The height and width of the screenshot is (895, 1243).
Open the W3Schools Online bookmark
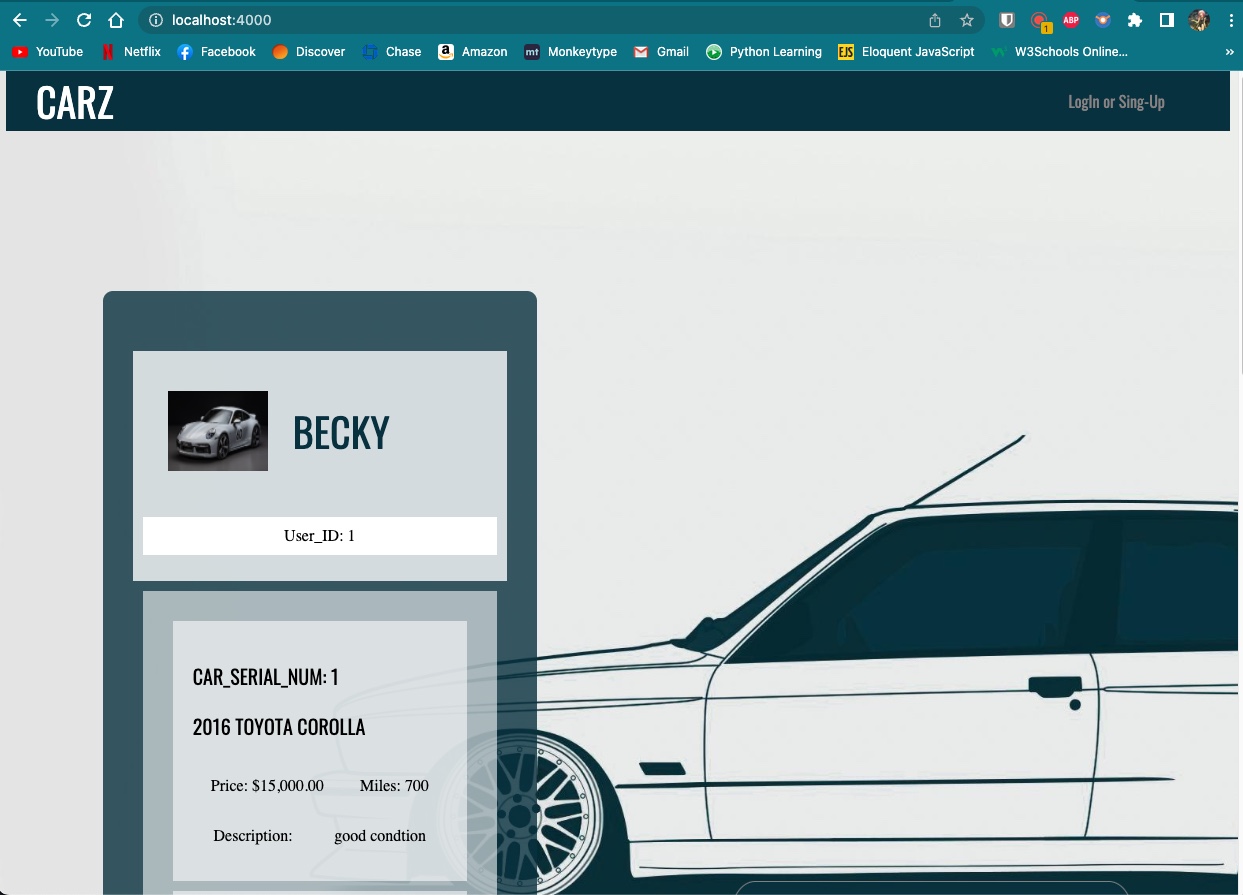point(1060,52)
